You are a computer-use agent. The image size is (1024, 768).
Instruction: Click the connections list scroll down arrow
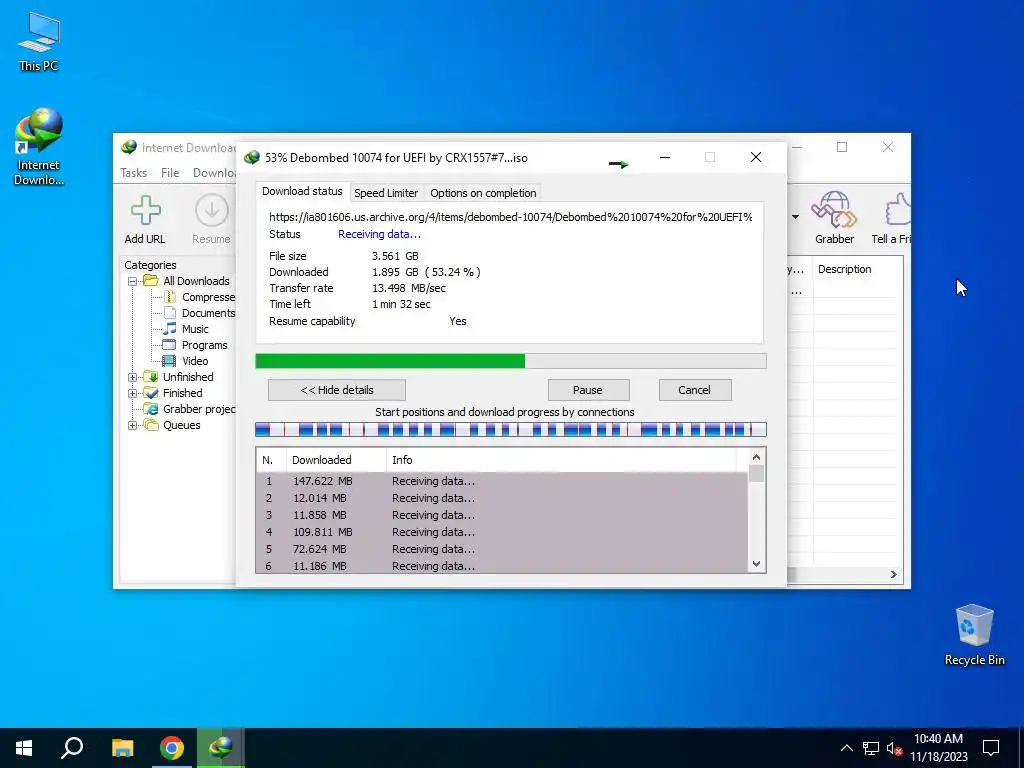[756, 564]
